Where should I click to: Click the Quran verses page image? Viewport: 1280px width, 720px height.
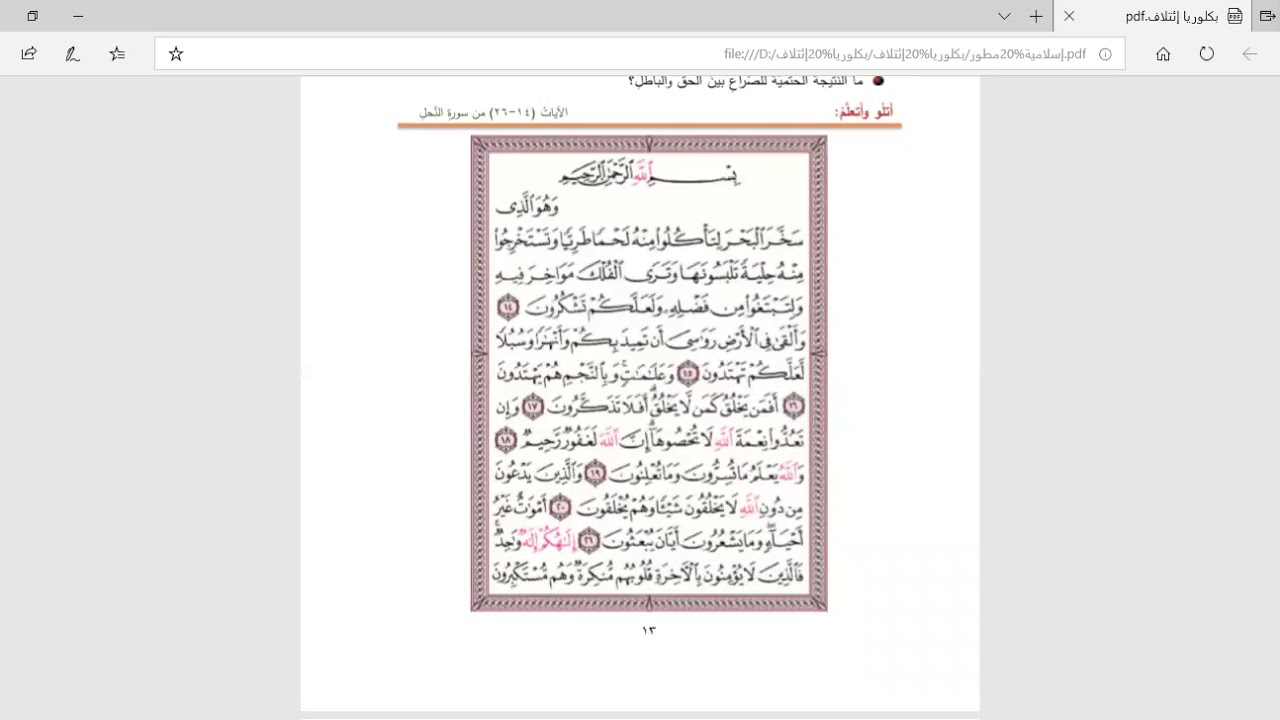click(649, 373)
